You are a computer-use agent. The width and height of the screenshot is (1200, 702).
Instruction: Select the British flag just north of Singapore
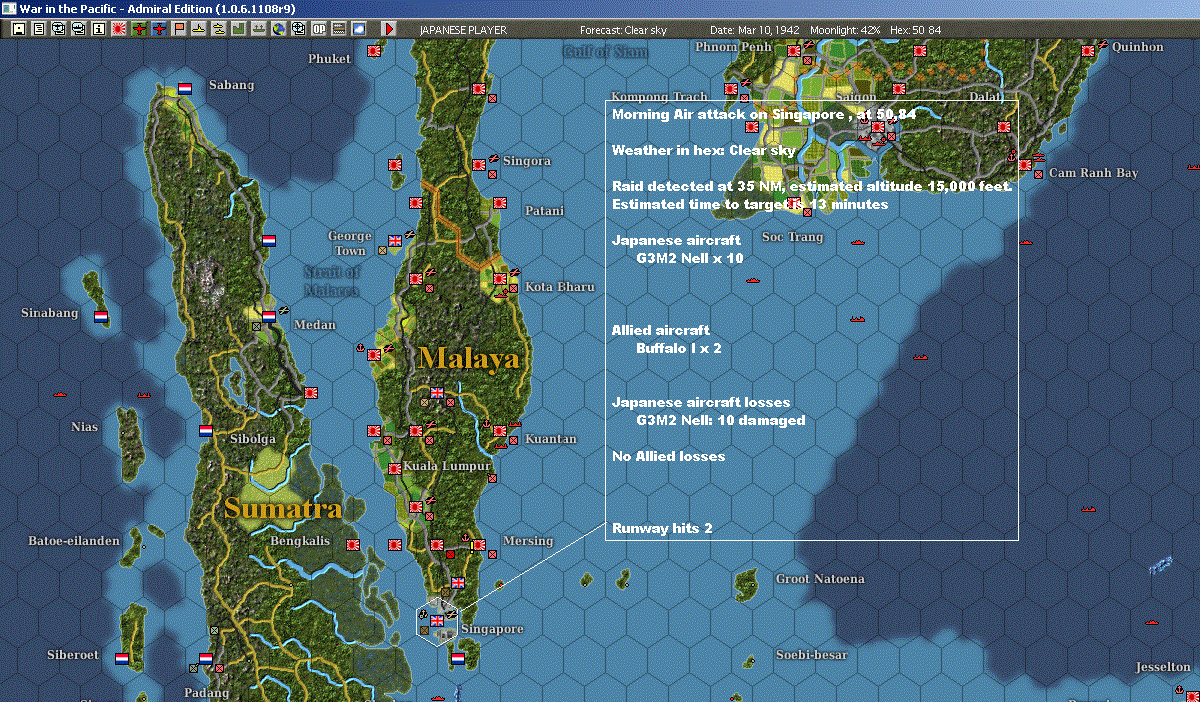458,582
